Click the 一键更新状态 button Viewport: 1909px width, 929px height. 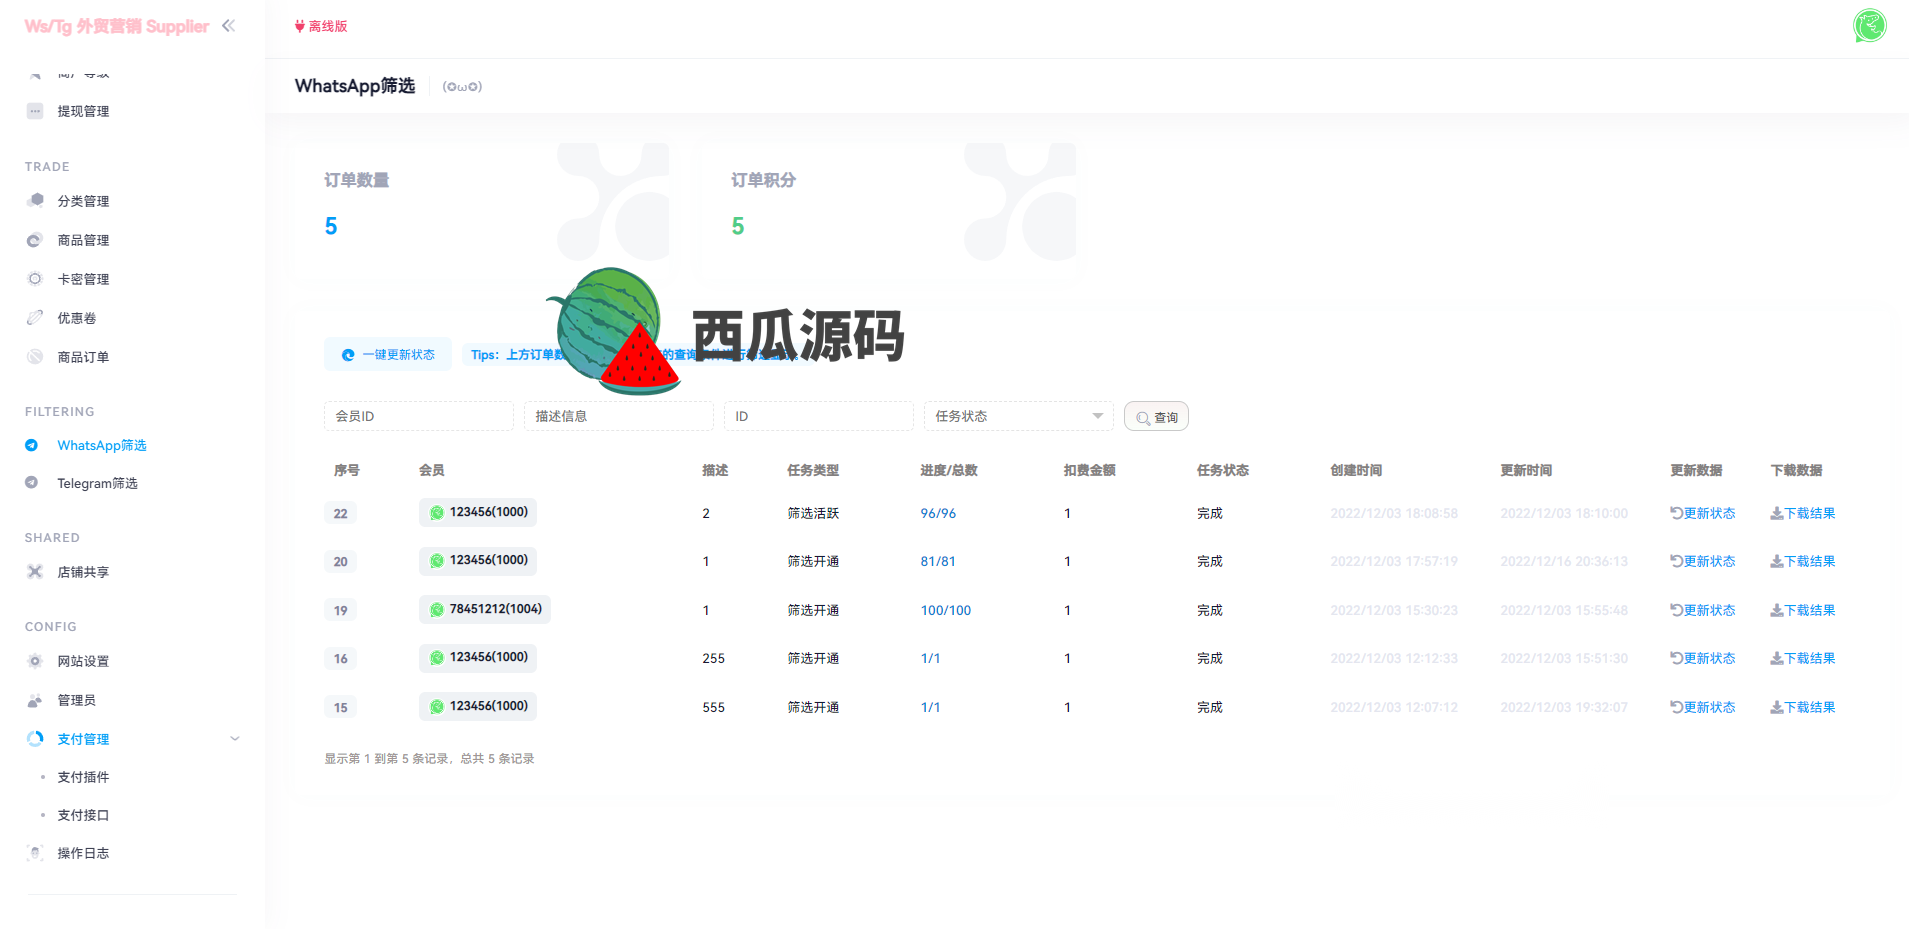click(x=388, y=355)
